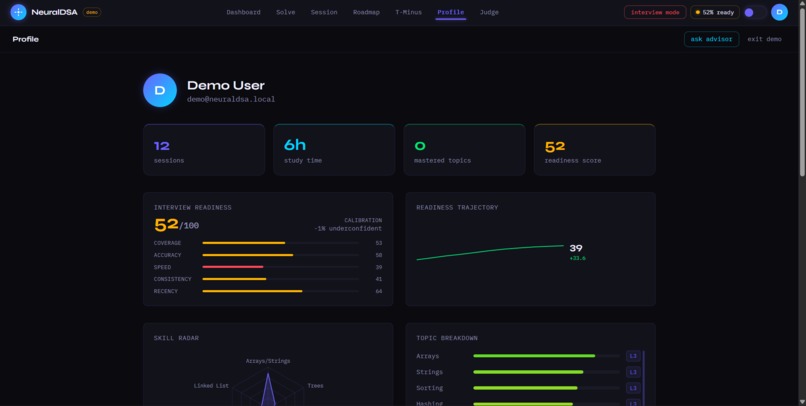Click the large Demo User avatar circle

(160, 90)
